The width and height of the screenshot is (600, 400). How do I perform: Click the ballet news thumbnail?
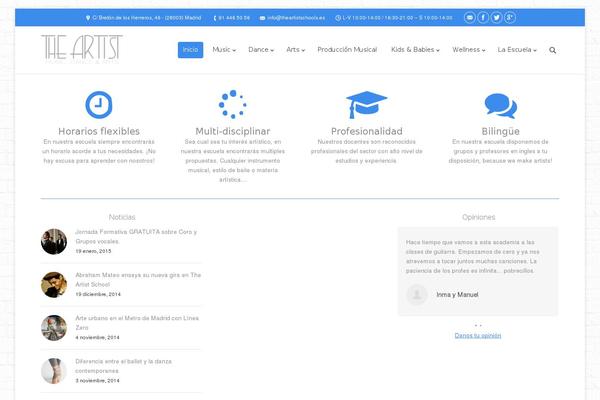[x=54, y=371]
